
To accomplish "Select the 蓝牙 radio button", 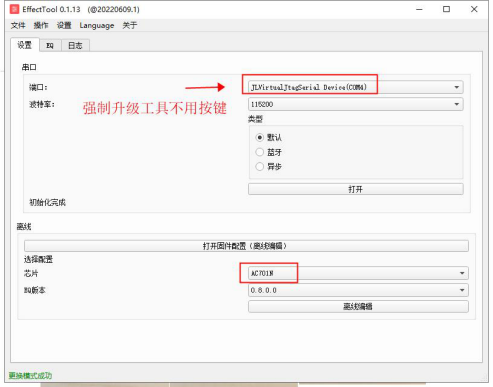I will [260, 152].
